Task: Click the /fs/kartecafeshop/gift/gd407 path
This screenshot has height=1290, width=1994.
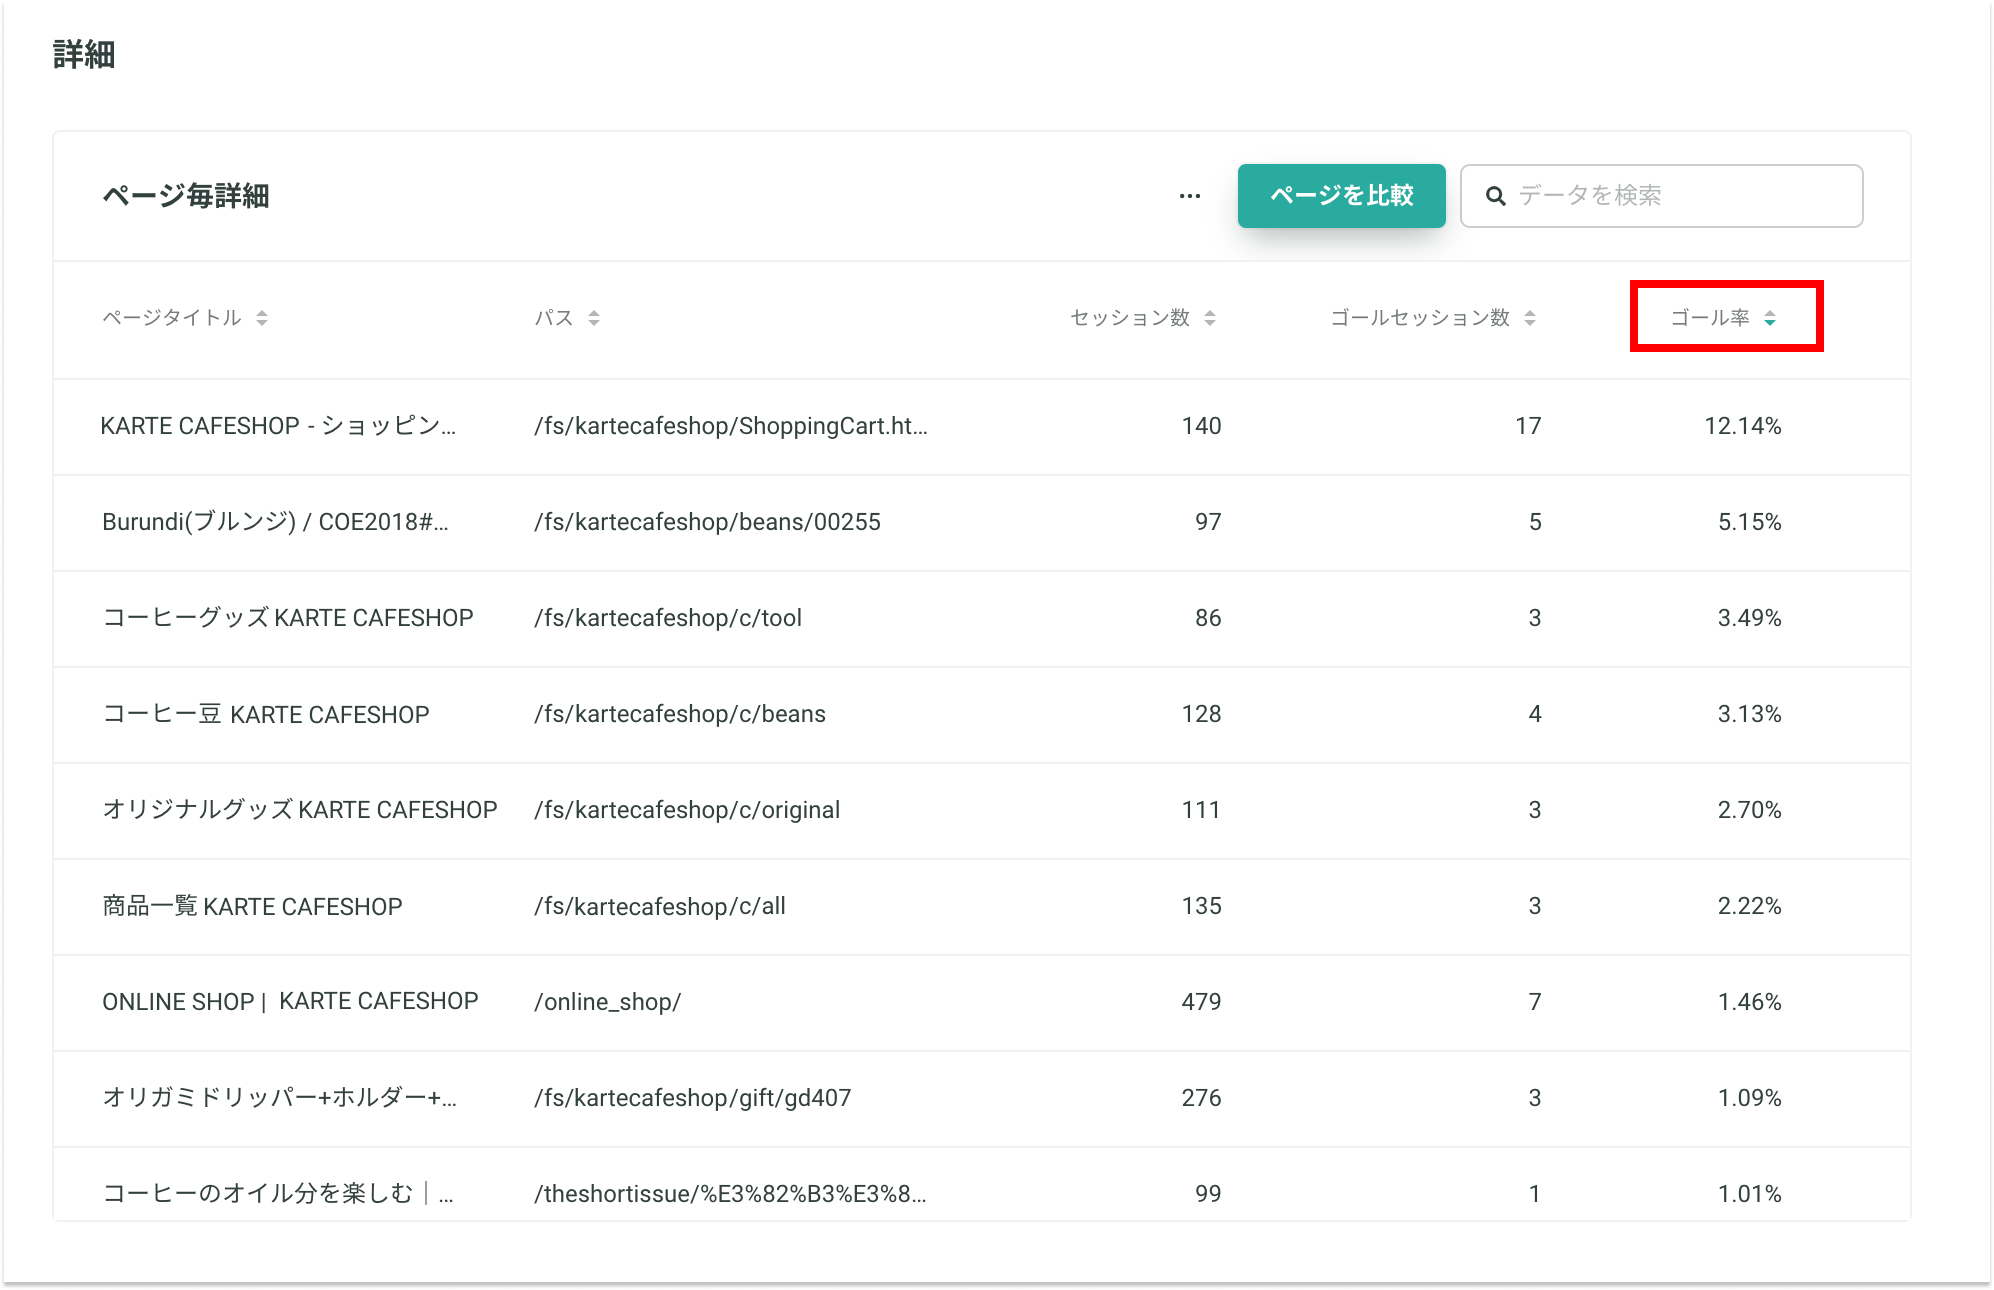Action: 692,1098
